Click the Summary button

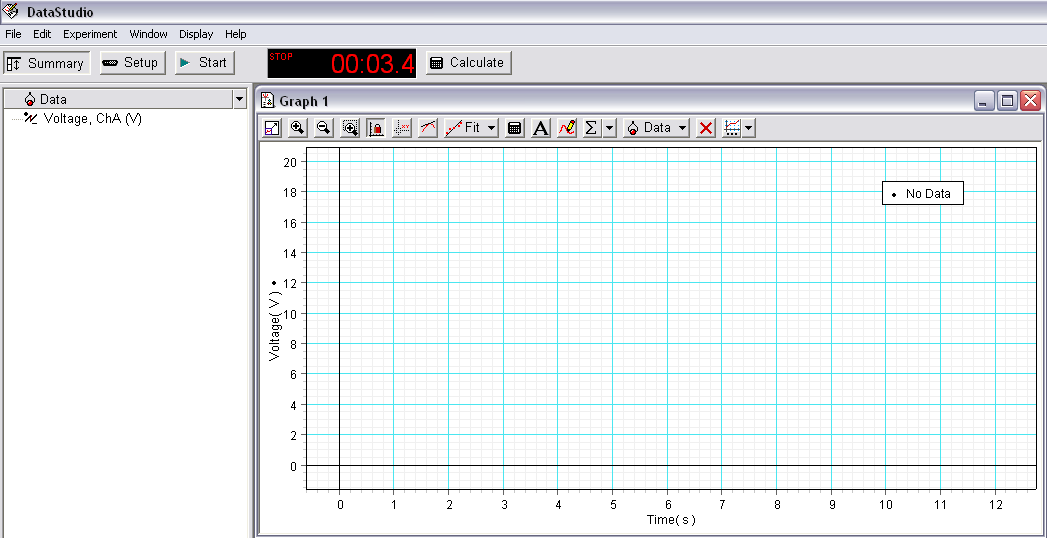[x=47, y=63]
